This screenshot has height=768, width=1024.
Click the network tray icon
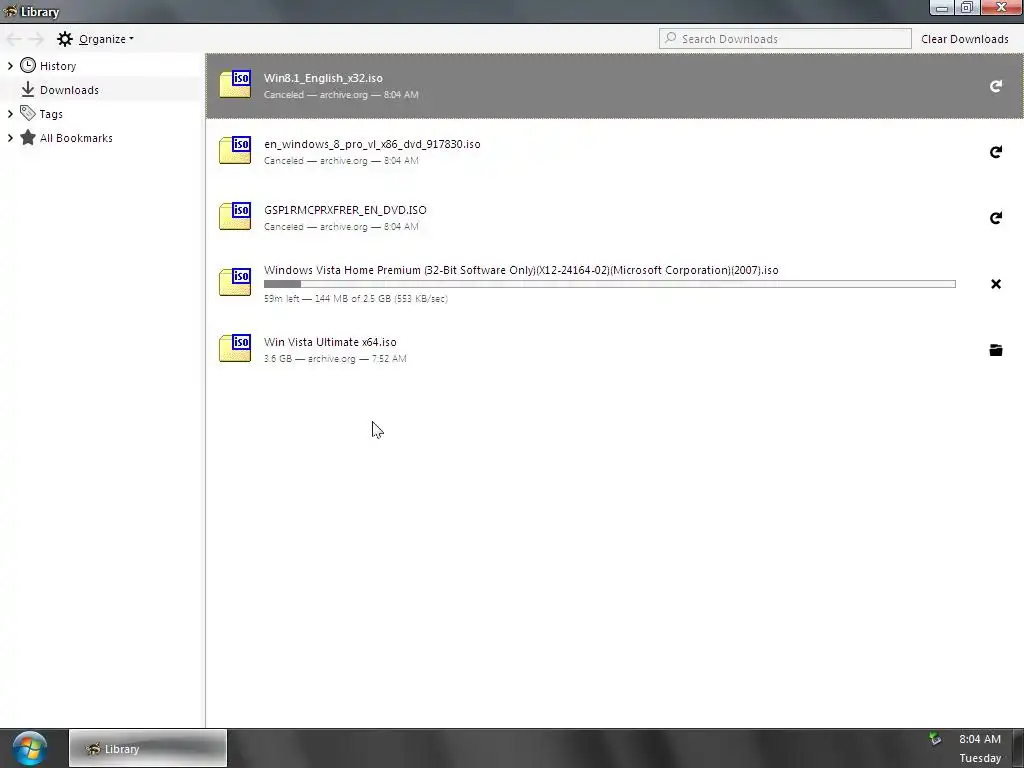[935, 739]
